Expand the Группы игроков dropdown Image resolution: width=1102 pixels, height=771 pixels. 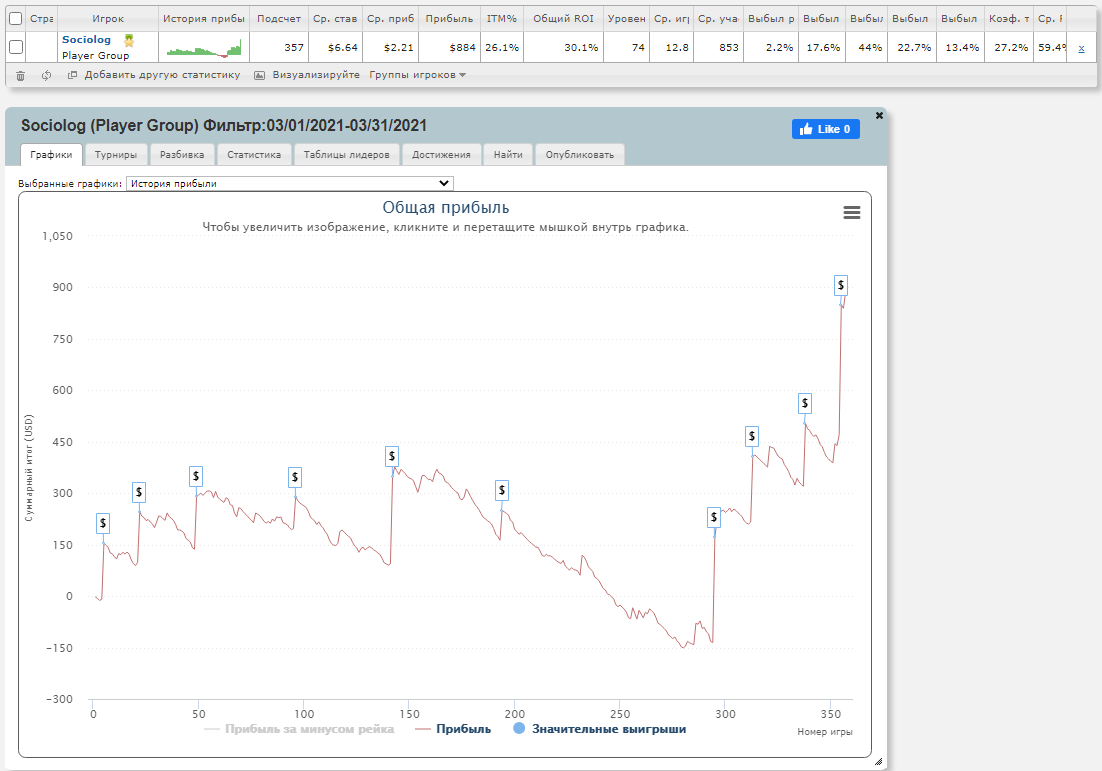(x=417, y=74)
